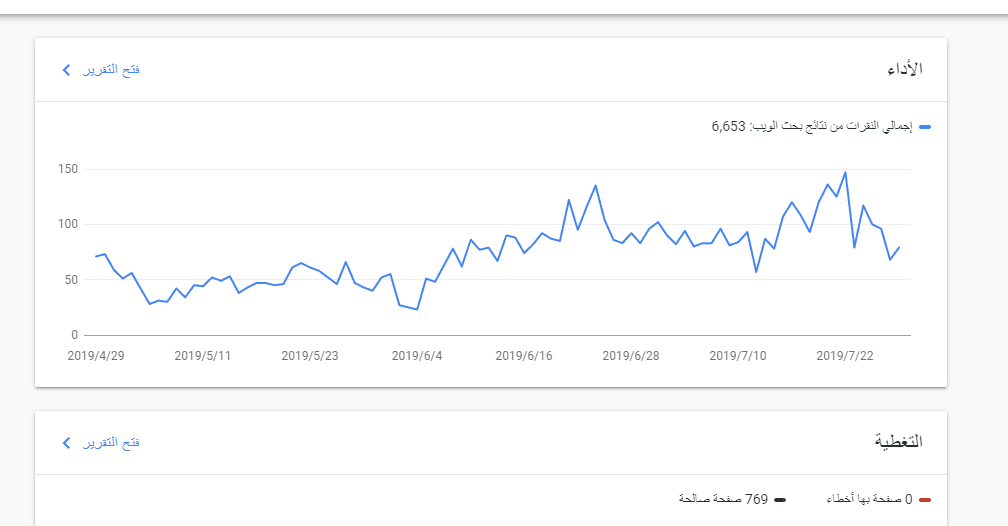
Task: Click the الأداء card heading
Action: 904,70
